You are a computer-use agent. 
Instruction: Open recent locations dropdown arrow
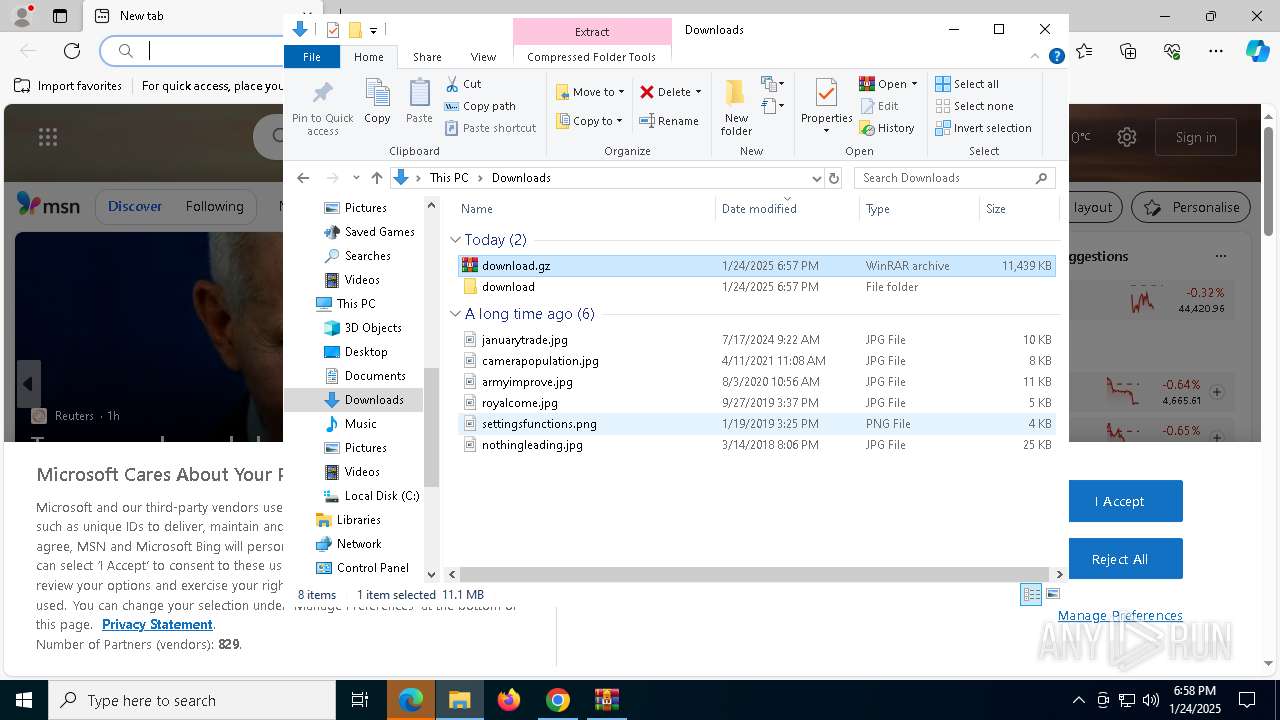356,178
